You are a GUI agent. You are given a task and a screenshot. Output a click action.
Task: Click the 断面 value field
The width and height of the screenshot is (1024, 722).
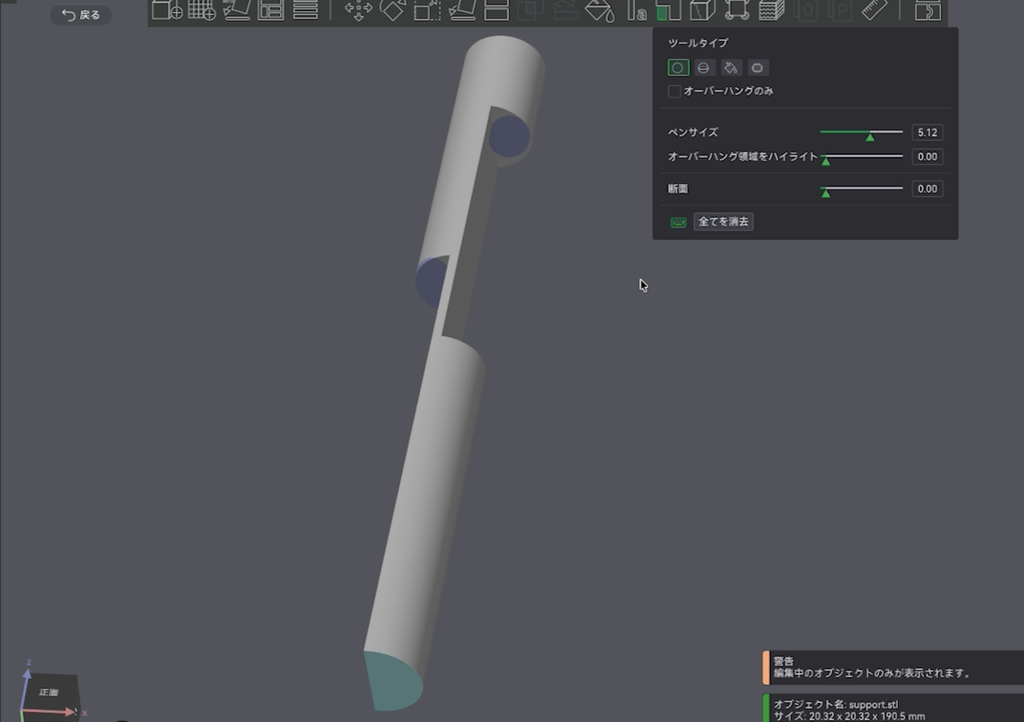coord(927,189)
